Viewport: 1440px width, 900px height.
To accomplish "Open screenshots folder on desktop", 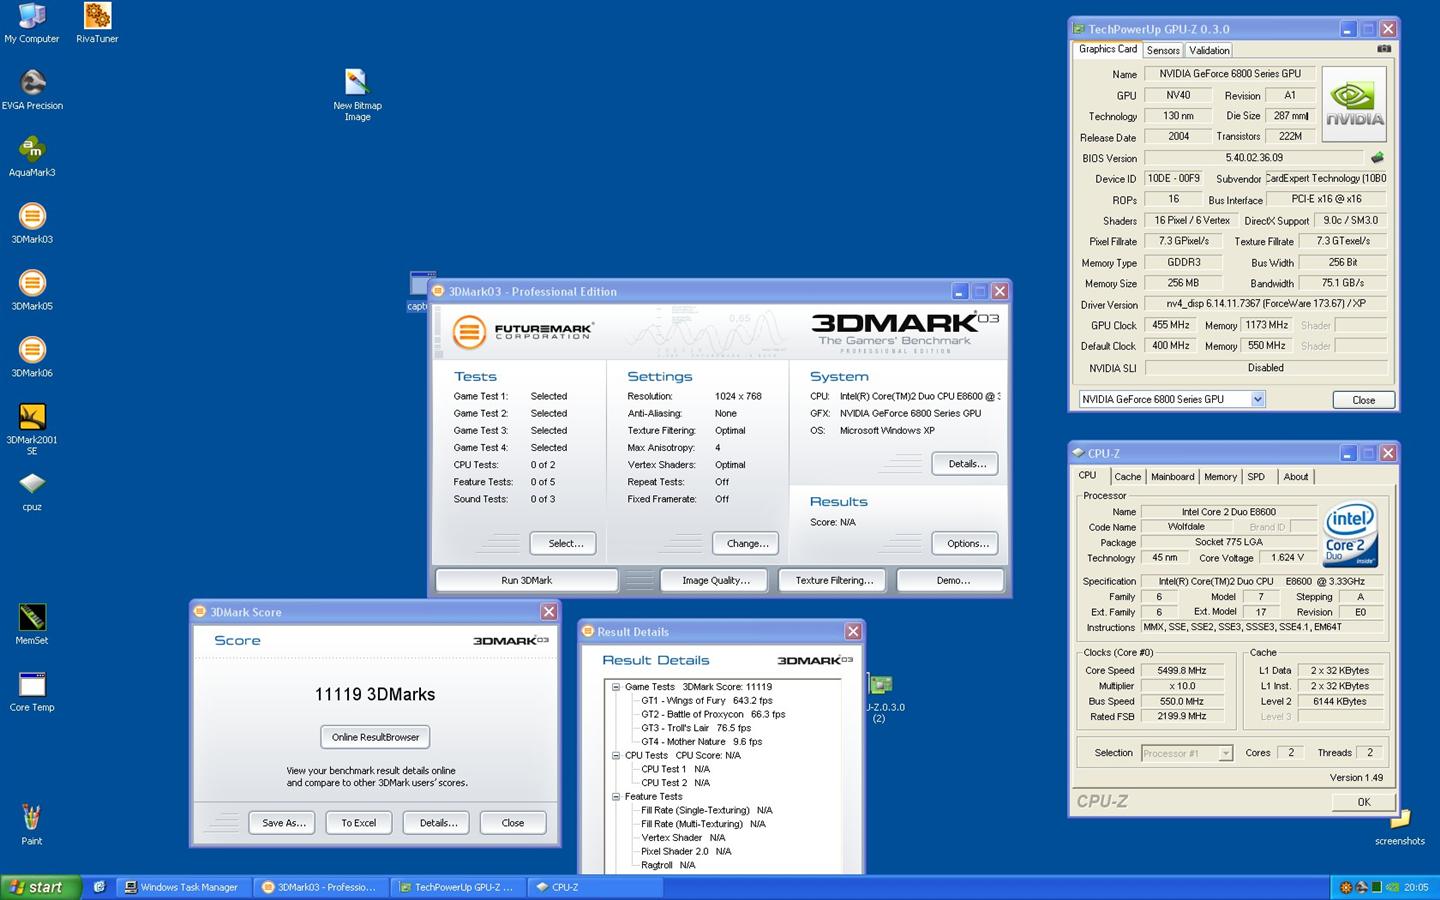I will point(1400,828).
